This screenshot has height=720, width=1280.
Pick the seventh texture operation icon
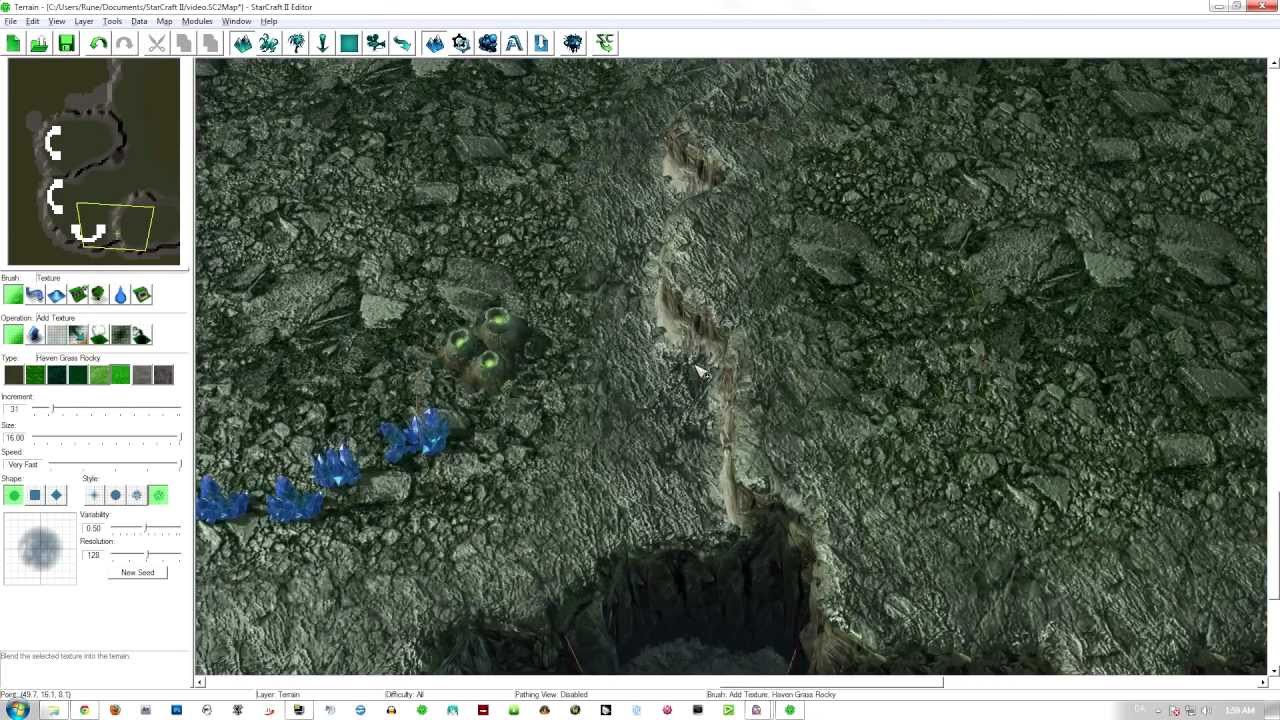tap(141, 335)
